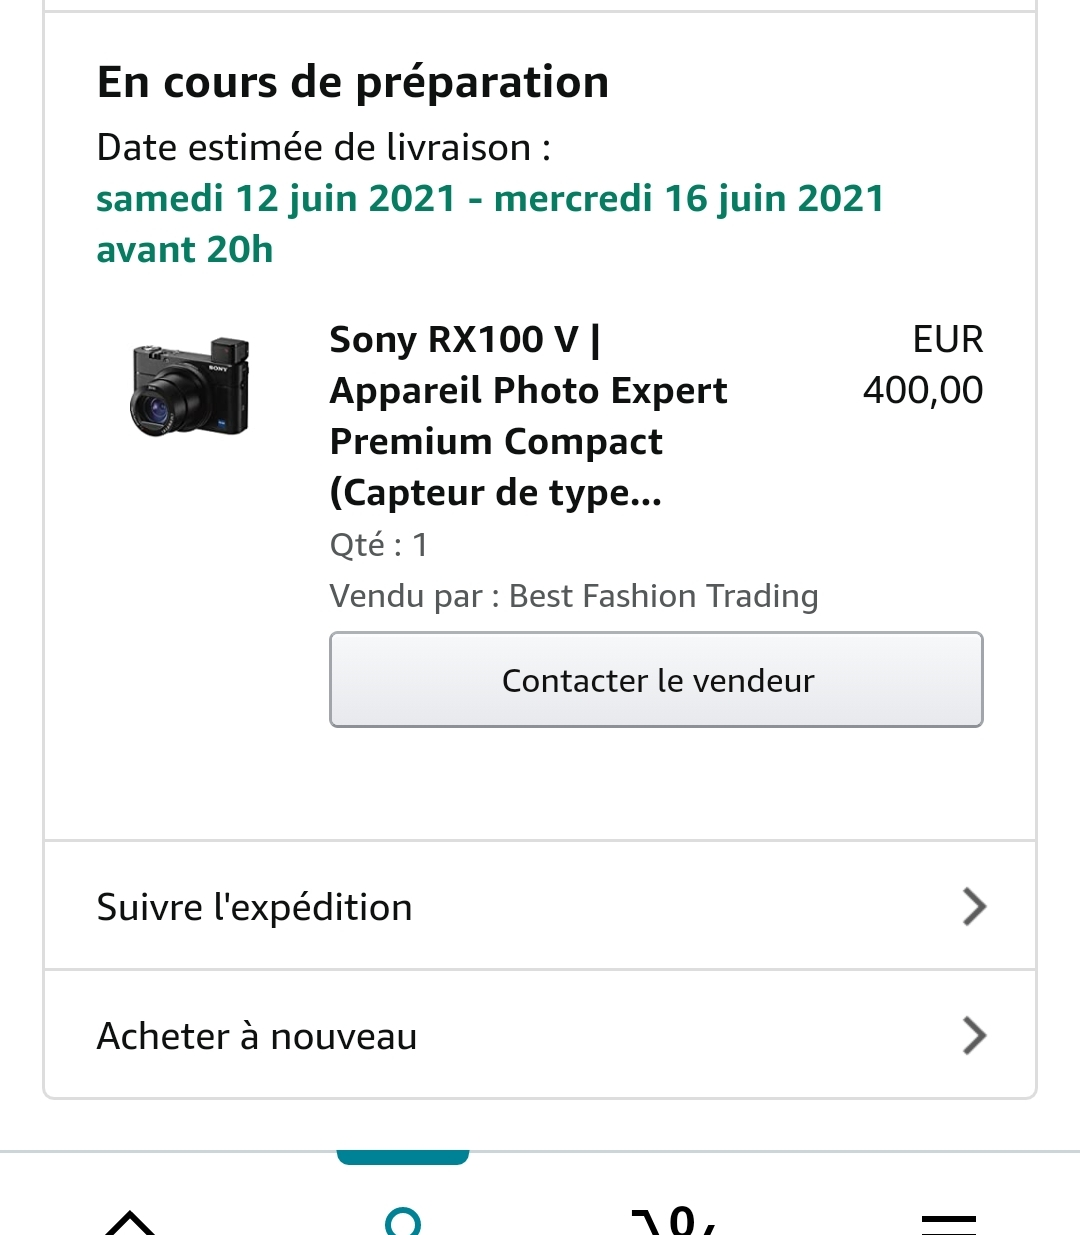Viewport: 1080px width, 1235px height.
Task: Click the chevron next to Acheter à nouveau
Action: [x=973, y=1036]
